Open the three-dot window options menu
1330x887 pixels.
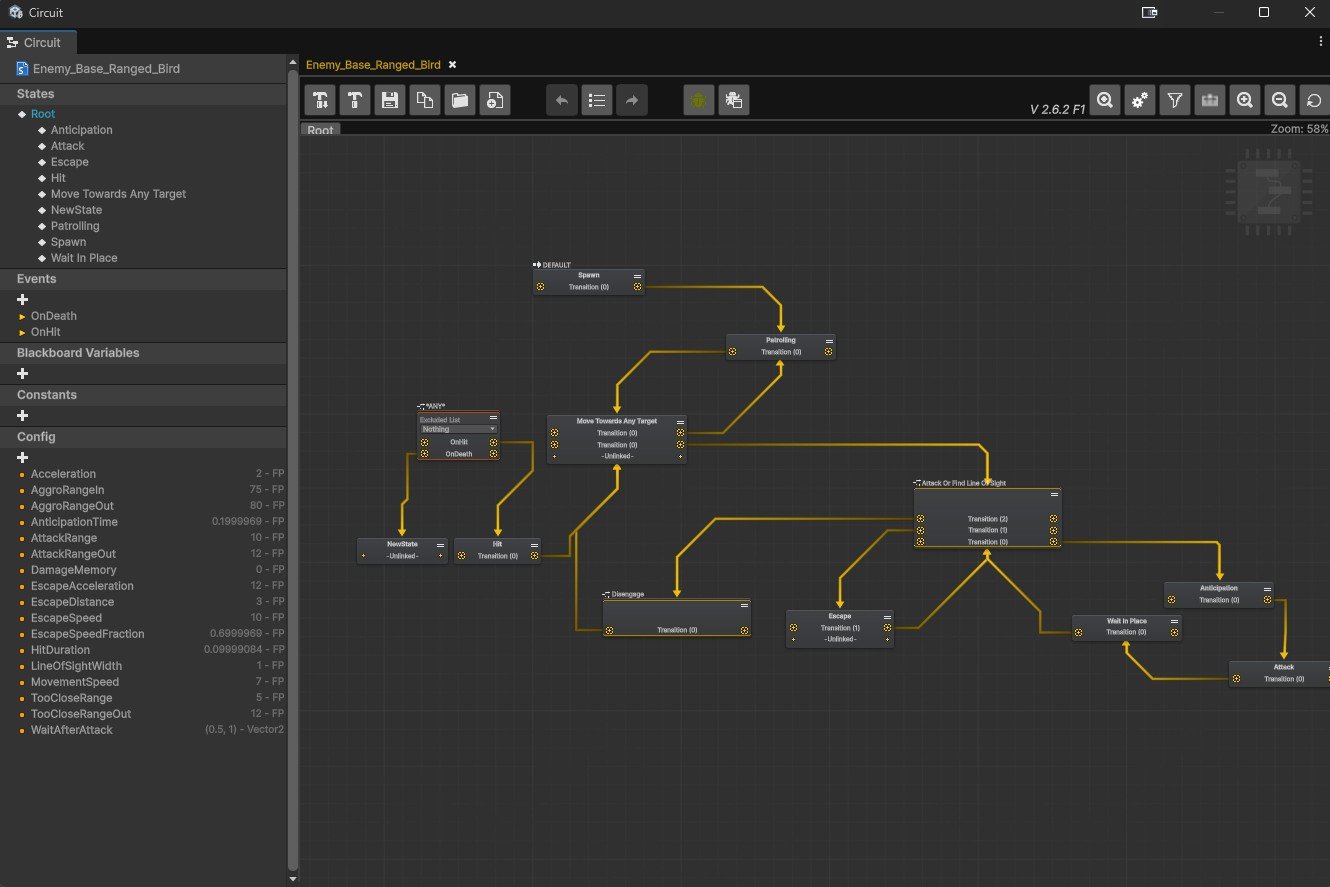click(1321, 41)
